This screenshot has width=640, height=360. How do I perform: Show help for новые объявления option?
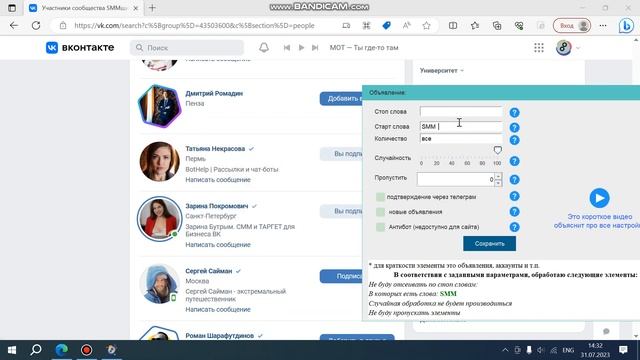click(514, 212)
